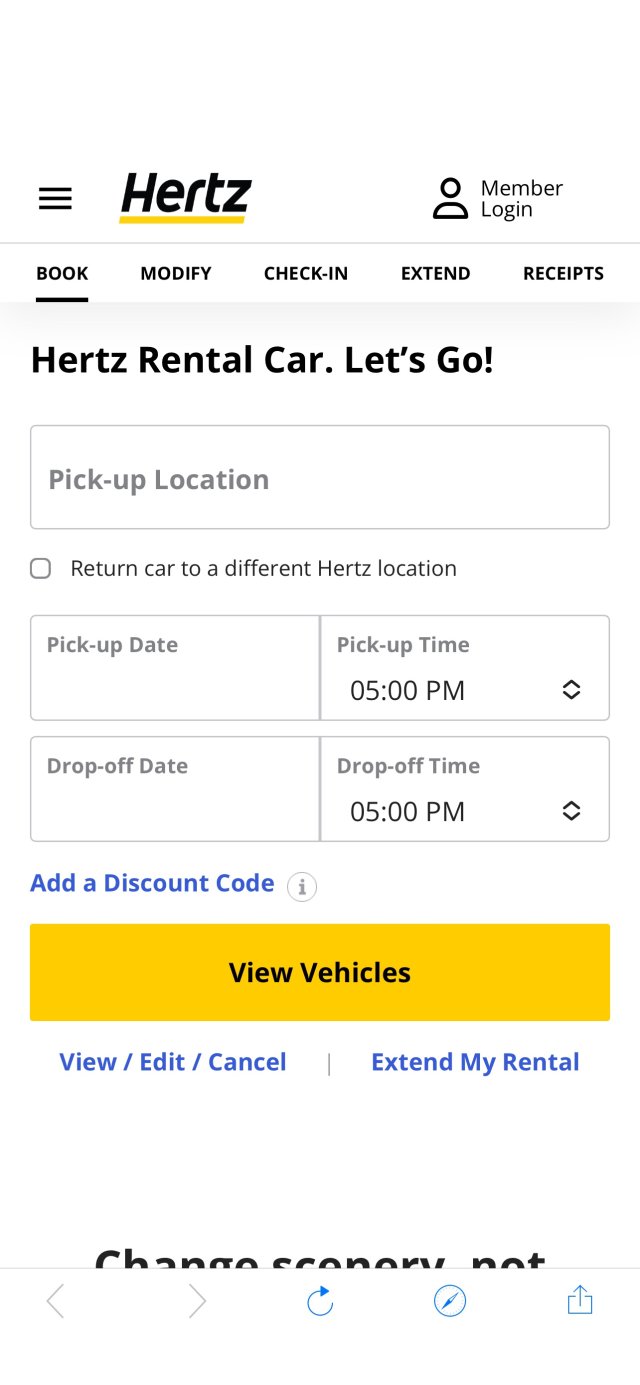This screenshot has width=640, height=1385.
Task: Open the browser share sheet icon
Action: (x=579, y=1300)
